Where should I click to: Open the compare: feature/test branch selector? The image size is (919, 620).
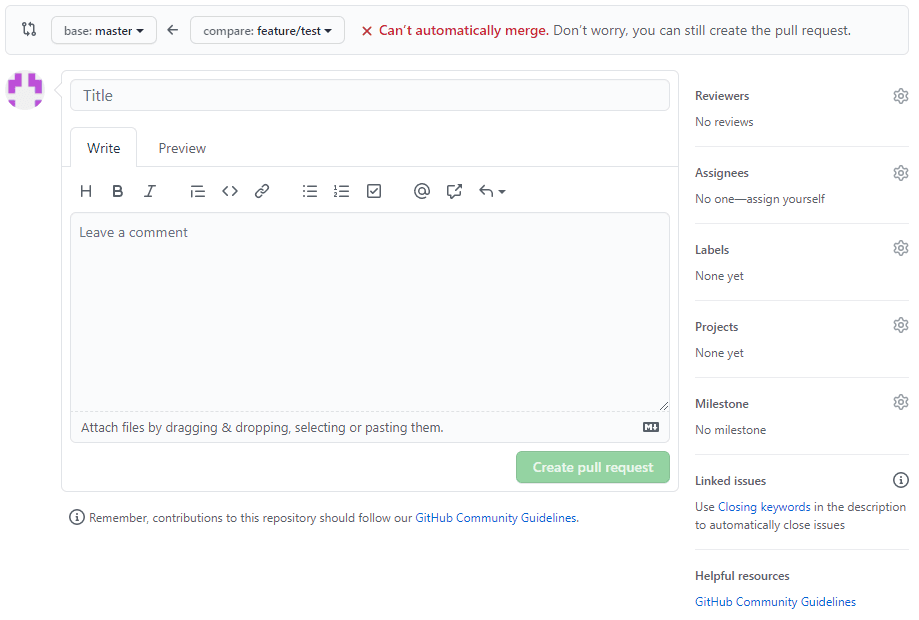click(x=267, y=30)
